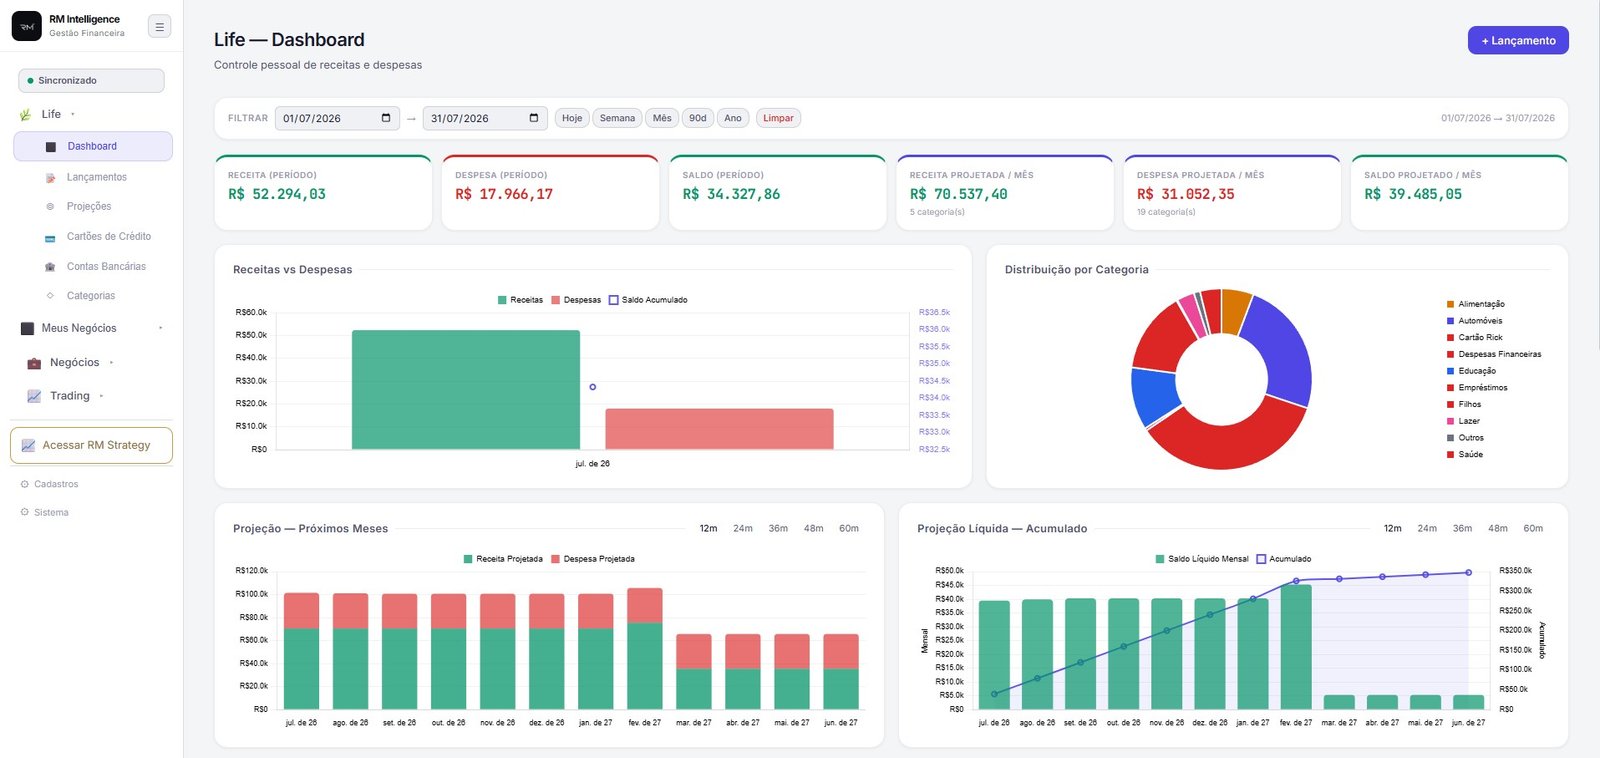Filter by Ano

tap(733, 118)
